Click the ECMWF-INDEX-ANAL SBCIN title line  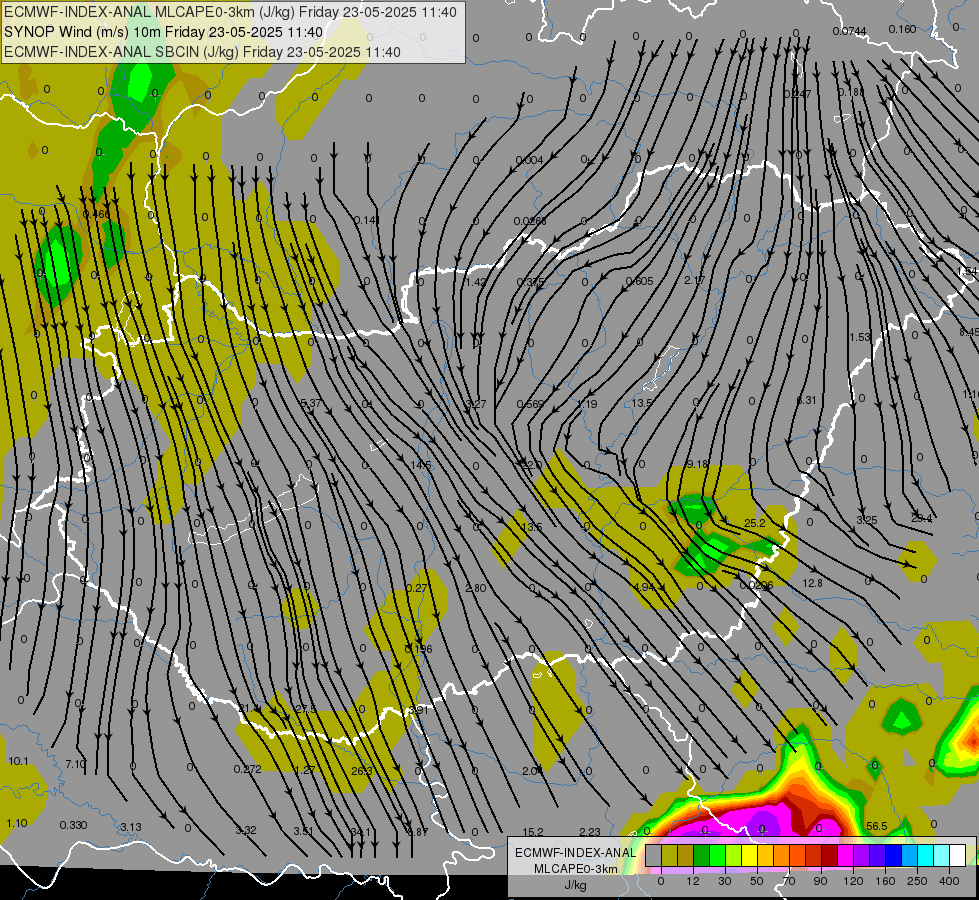202,52
